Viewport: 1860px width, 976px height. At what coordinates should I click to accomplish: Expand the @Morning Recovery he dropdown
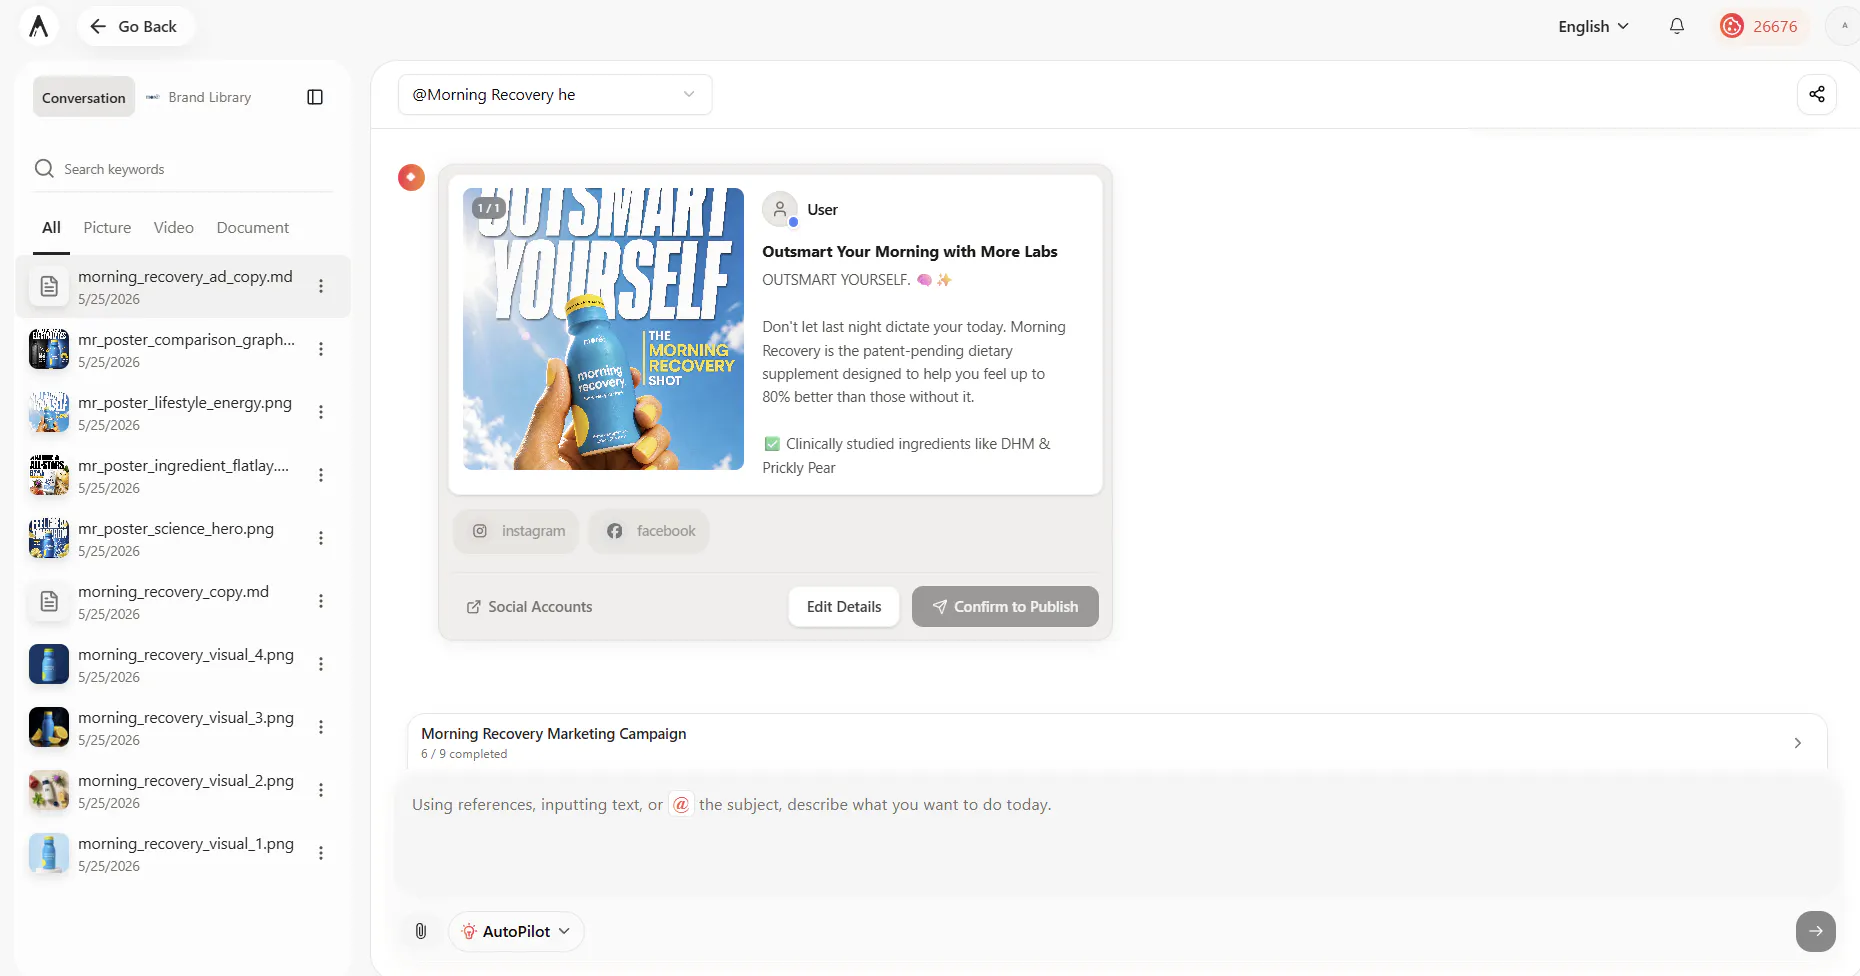(x=555, y=95)
